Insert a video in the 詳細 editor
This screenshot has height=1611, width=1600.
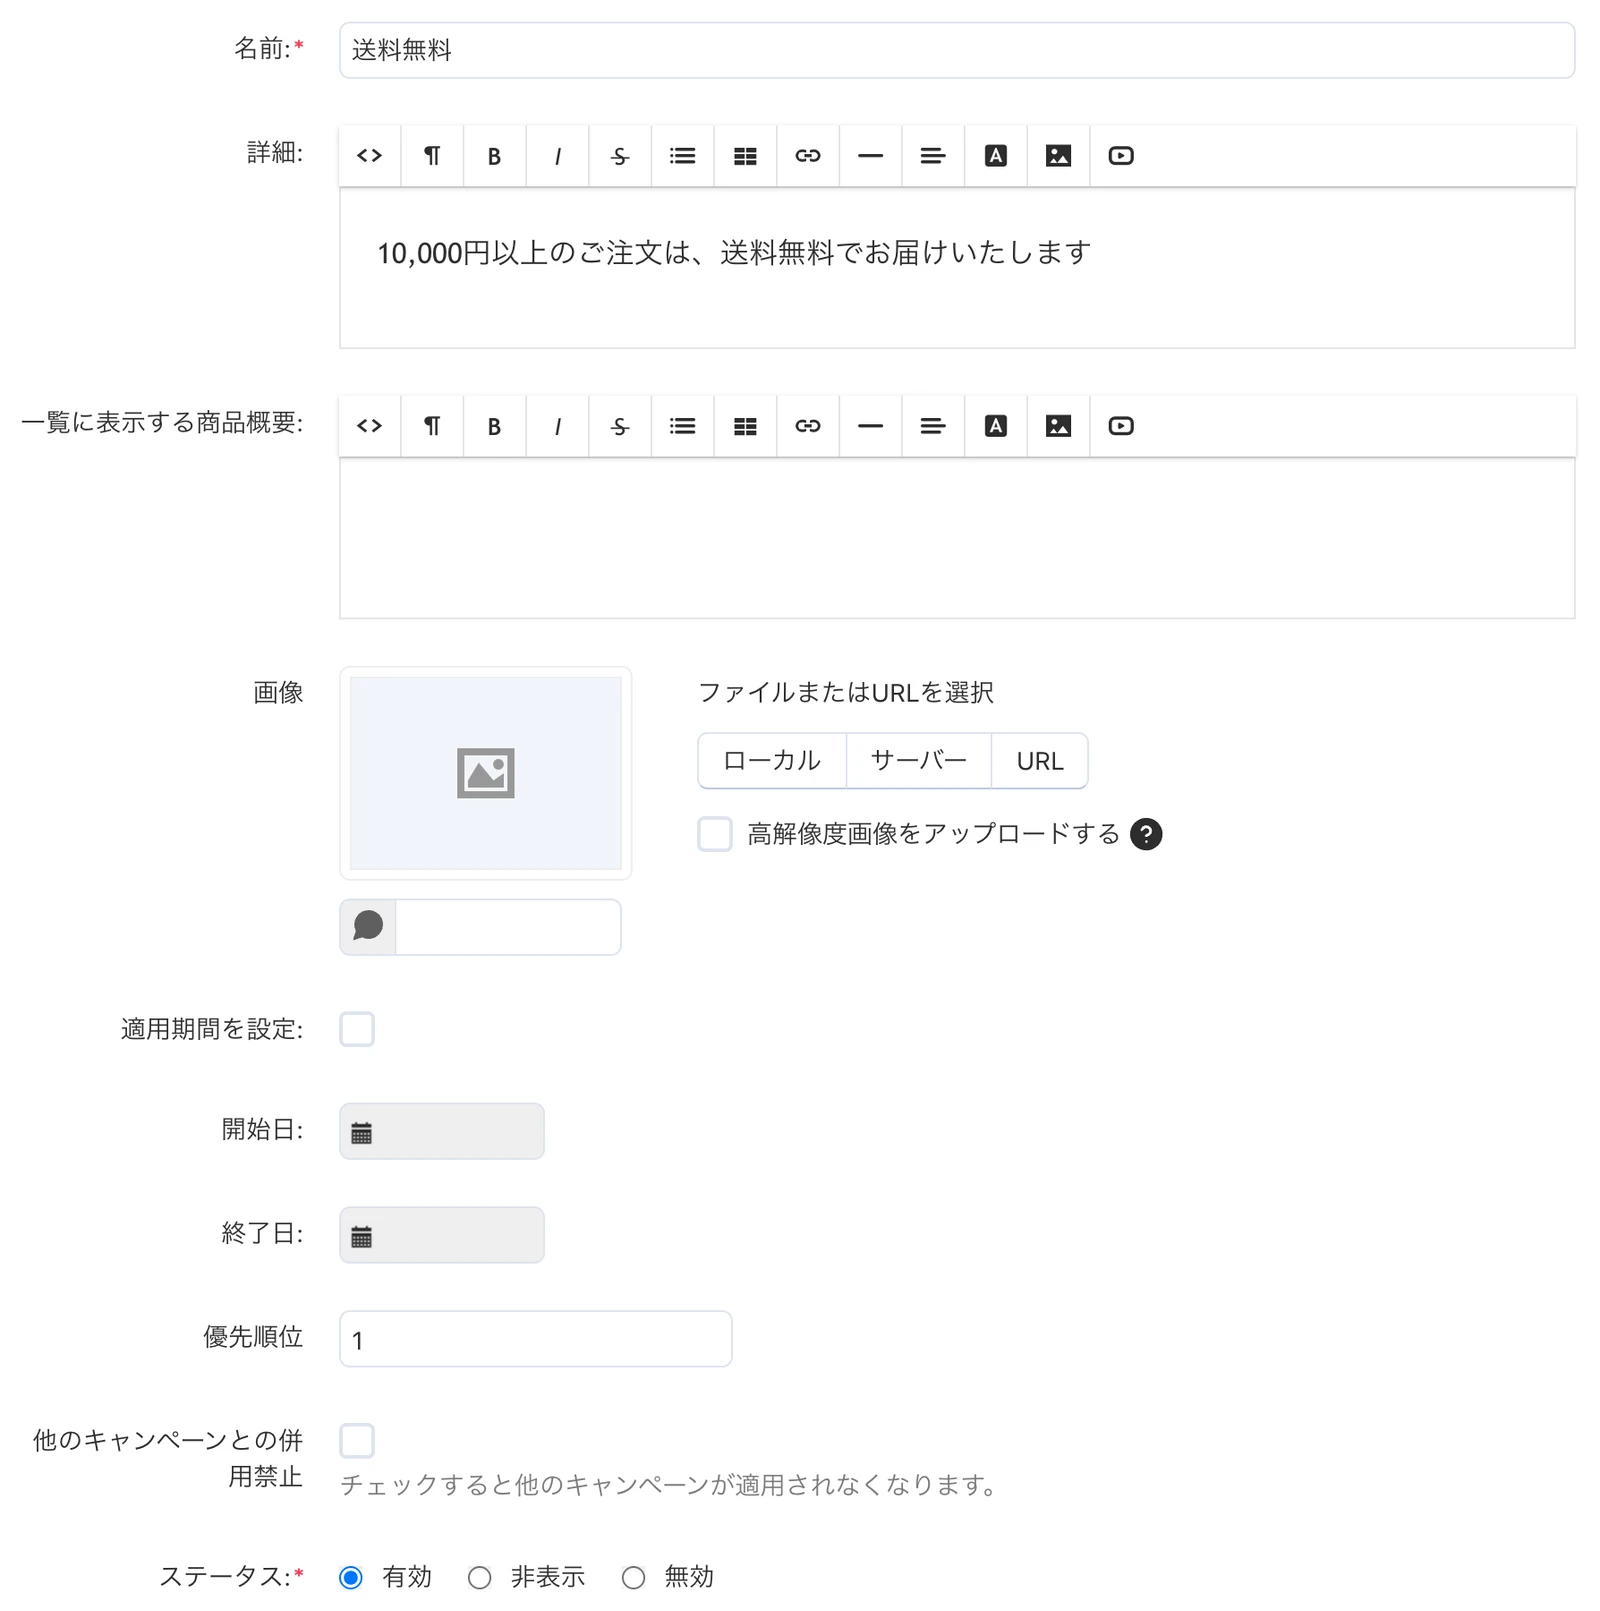point(1121,156)
